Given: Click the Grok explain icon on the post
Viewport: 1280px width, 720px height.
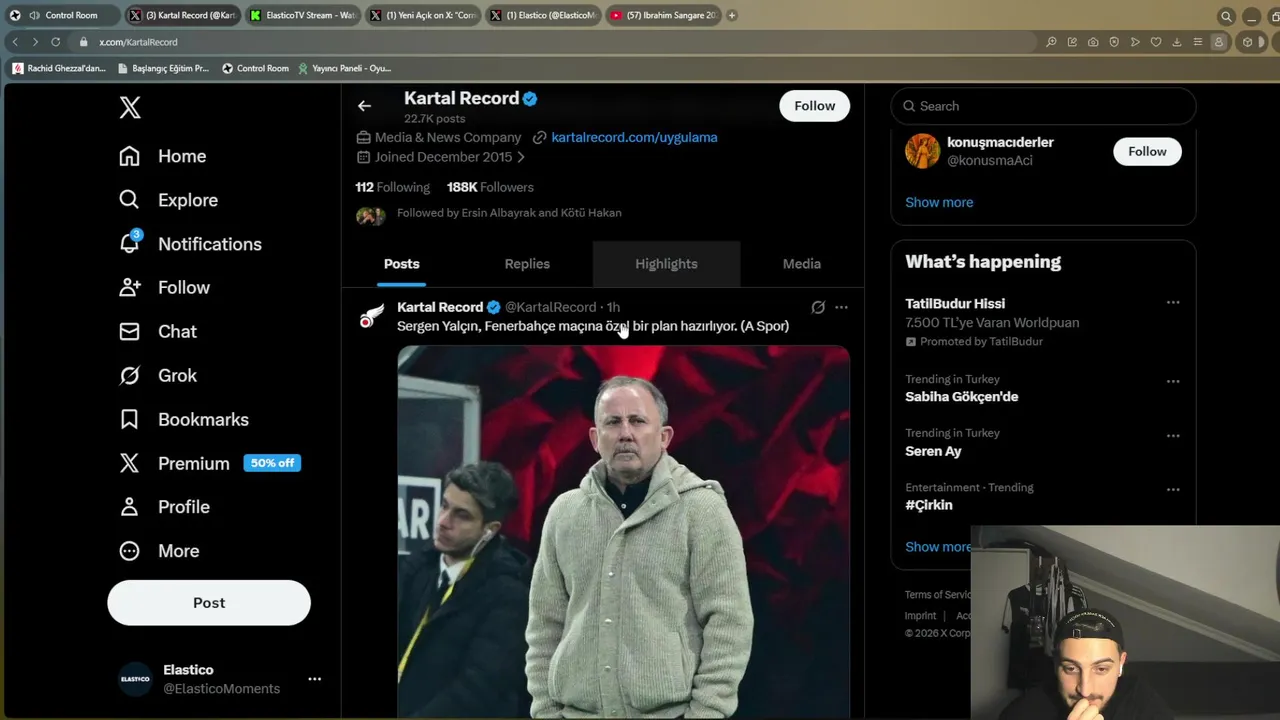Looking at the screenshot, I should pos(818,307).
